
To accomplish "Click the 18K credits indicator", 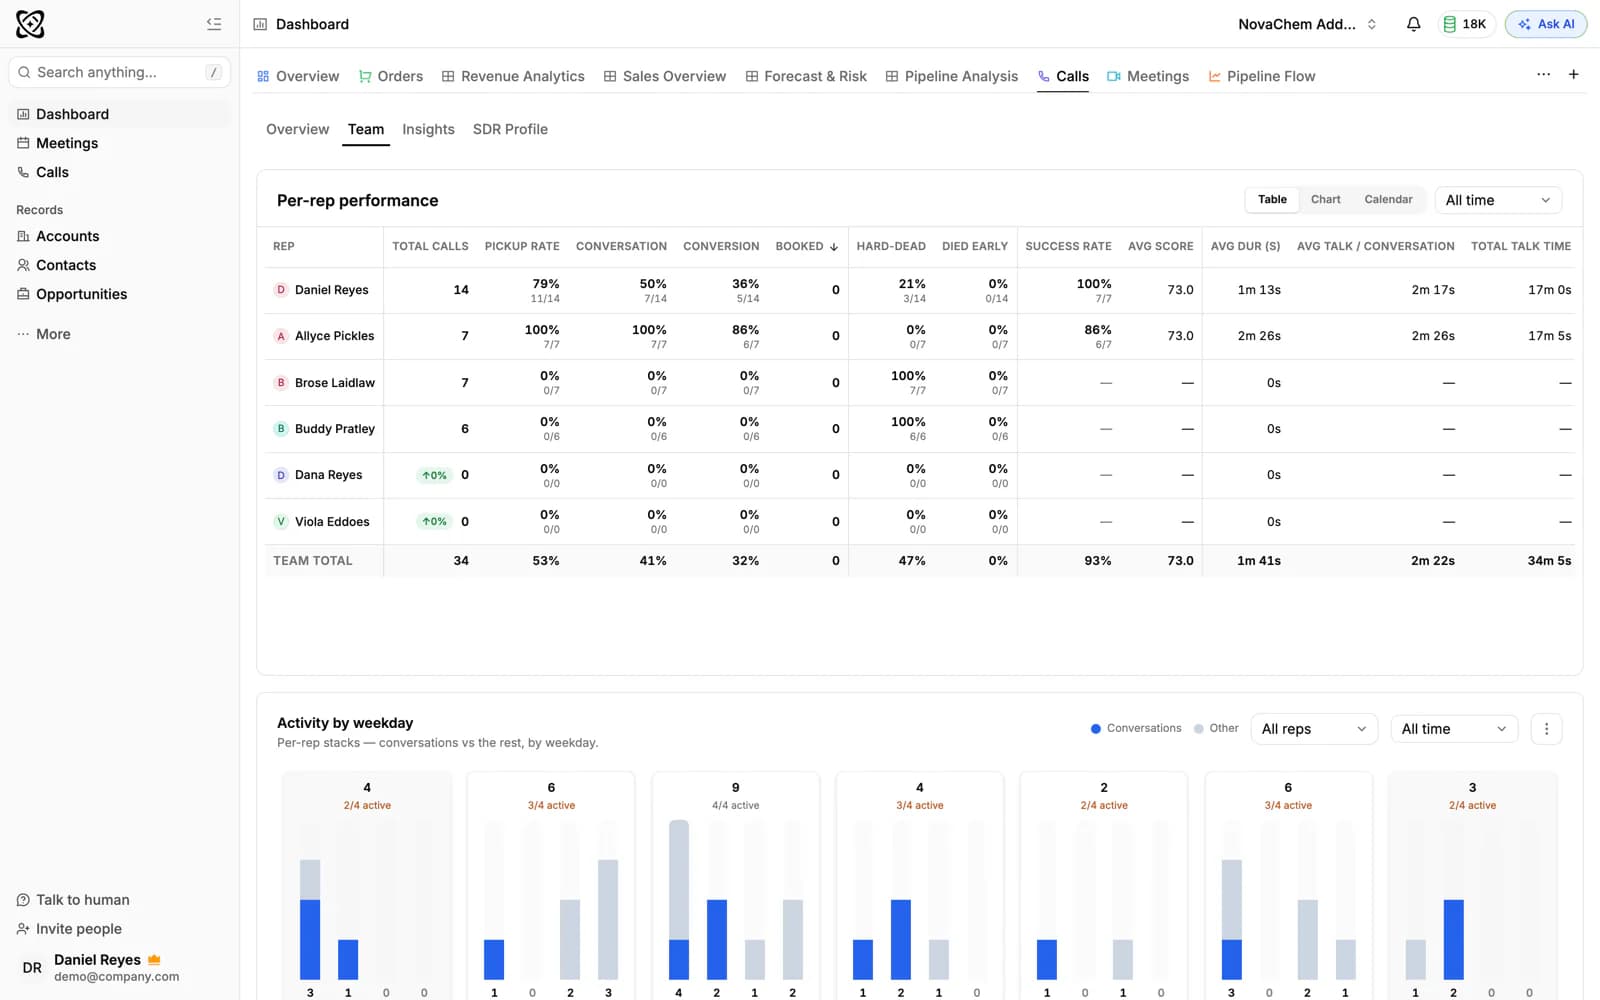I will pos(1465,24).
